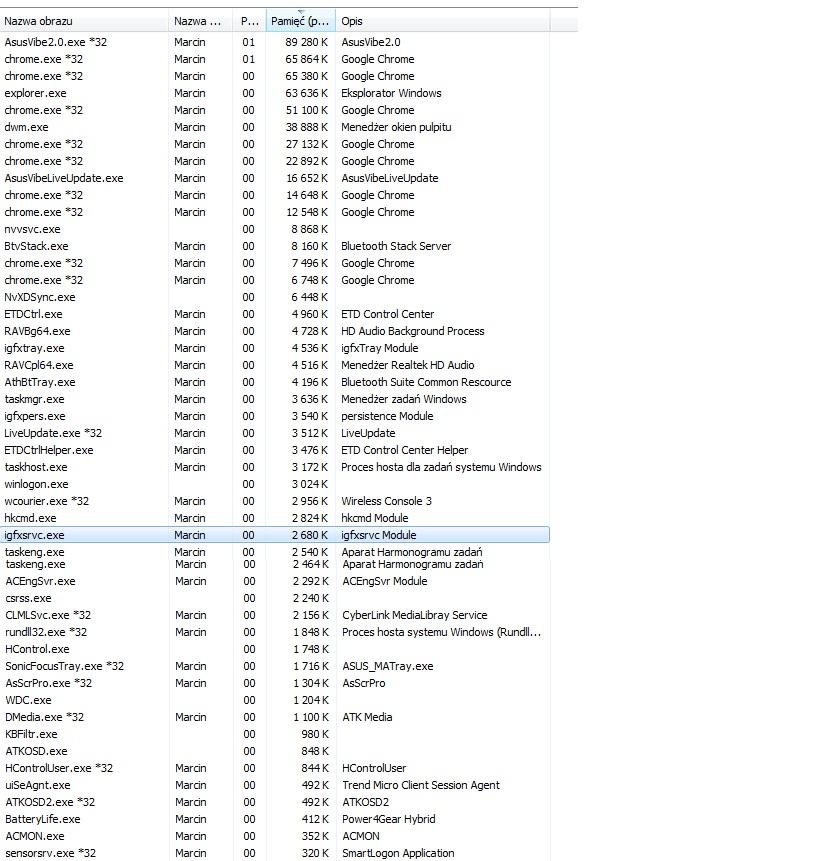Sort processes by the 'P...' CPU column header
This screenshot has height=861, width=819.
(250, 21)
